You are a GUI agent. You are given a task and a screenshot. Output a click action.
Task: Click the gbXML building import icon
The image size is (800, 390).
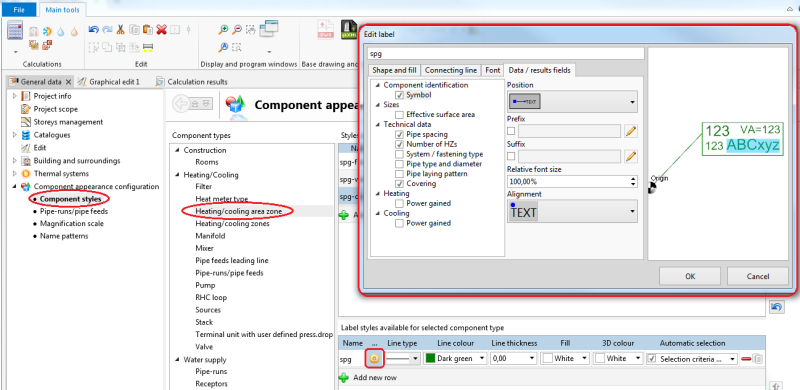348,29
